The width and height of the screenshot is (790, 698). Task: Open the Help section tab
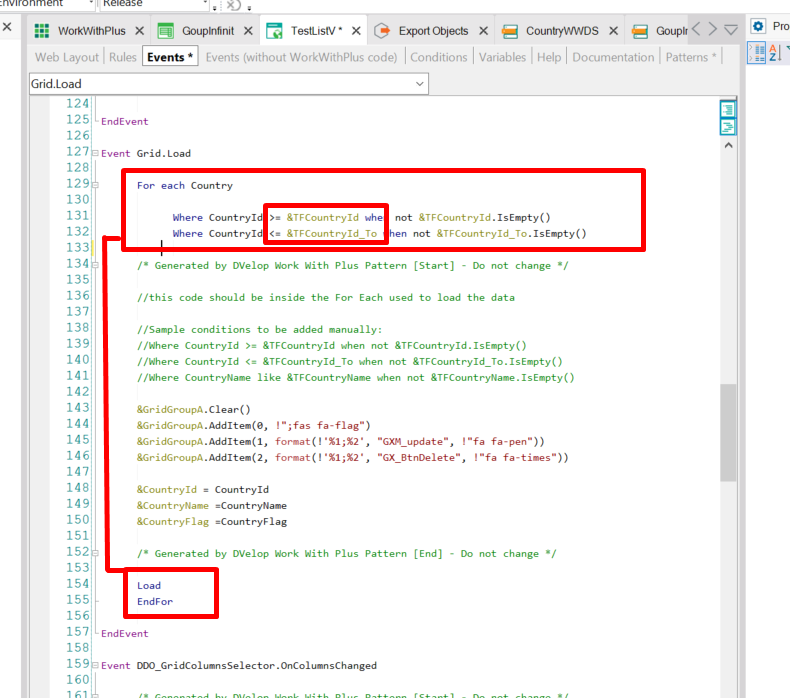[549, 57]
